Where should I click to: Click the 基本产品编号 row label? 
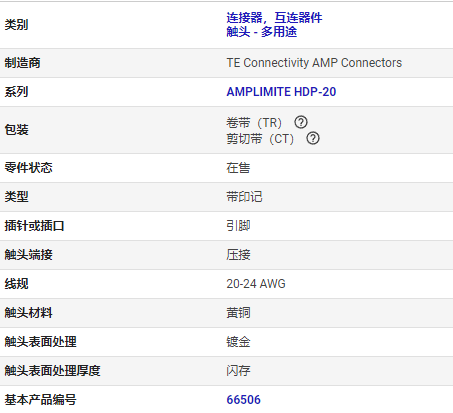click(40, 400)
